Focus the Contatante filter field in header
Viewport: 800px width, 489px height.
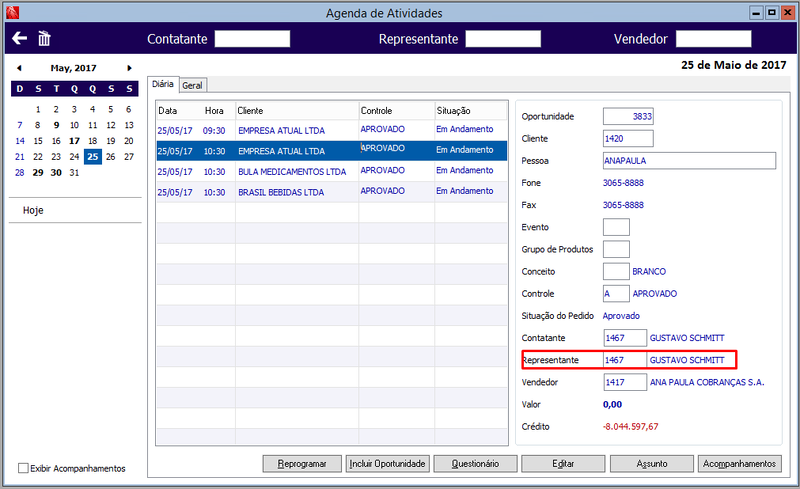click(252, 39)
